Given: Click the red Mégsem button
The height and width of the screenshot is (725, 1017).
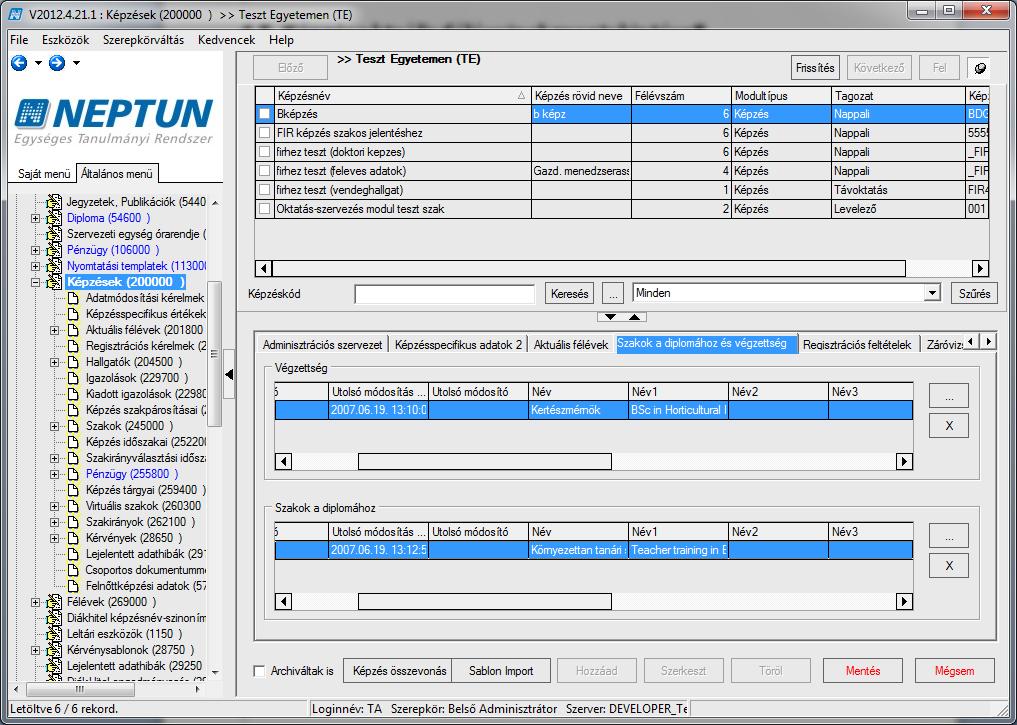Looking at the screenshot, I should click(954, 671).
